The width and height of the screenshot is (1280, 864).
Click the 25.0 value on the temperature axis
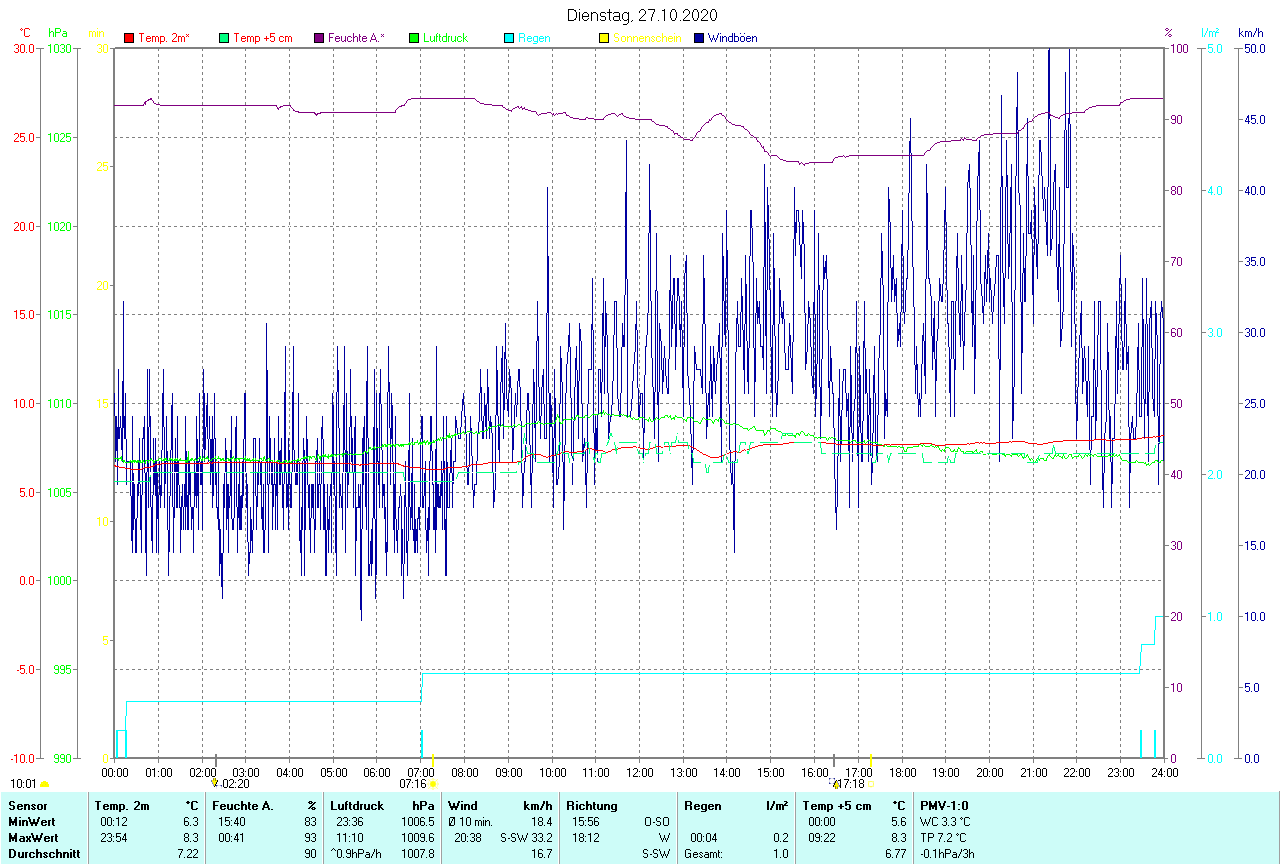coord(23,137)
